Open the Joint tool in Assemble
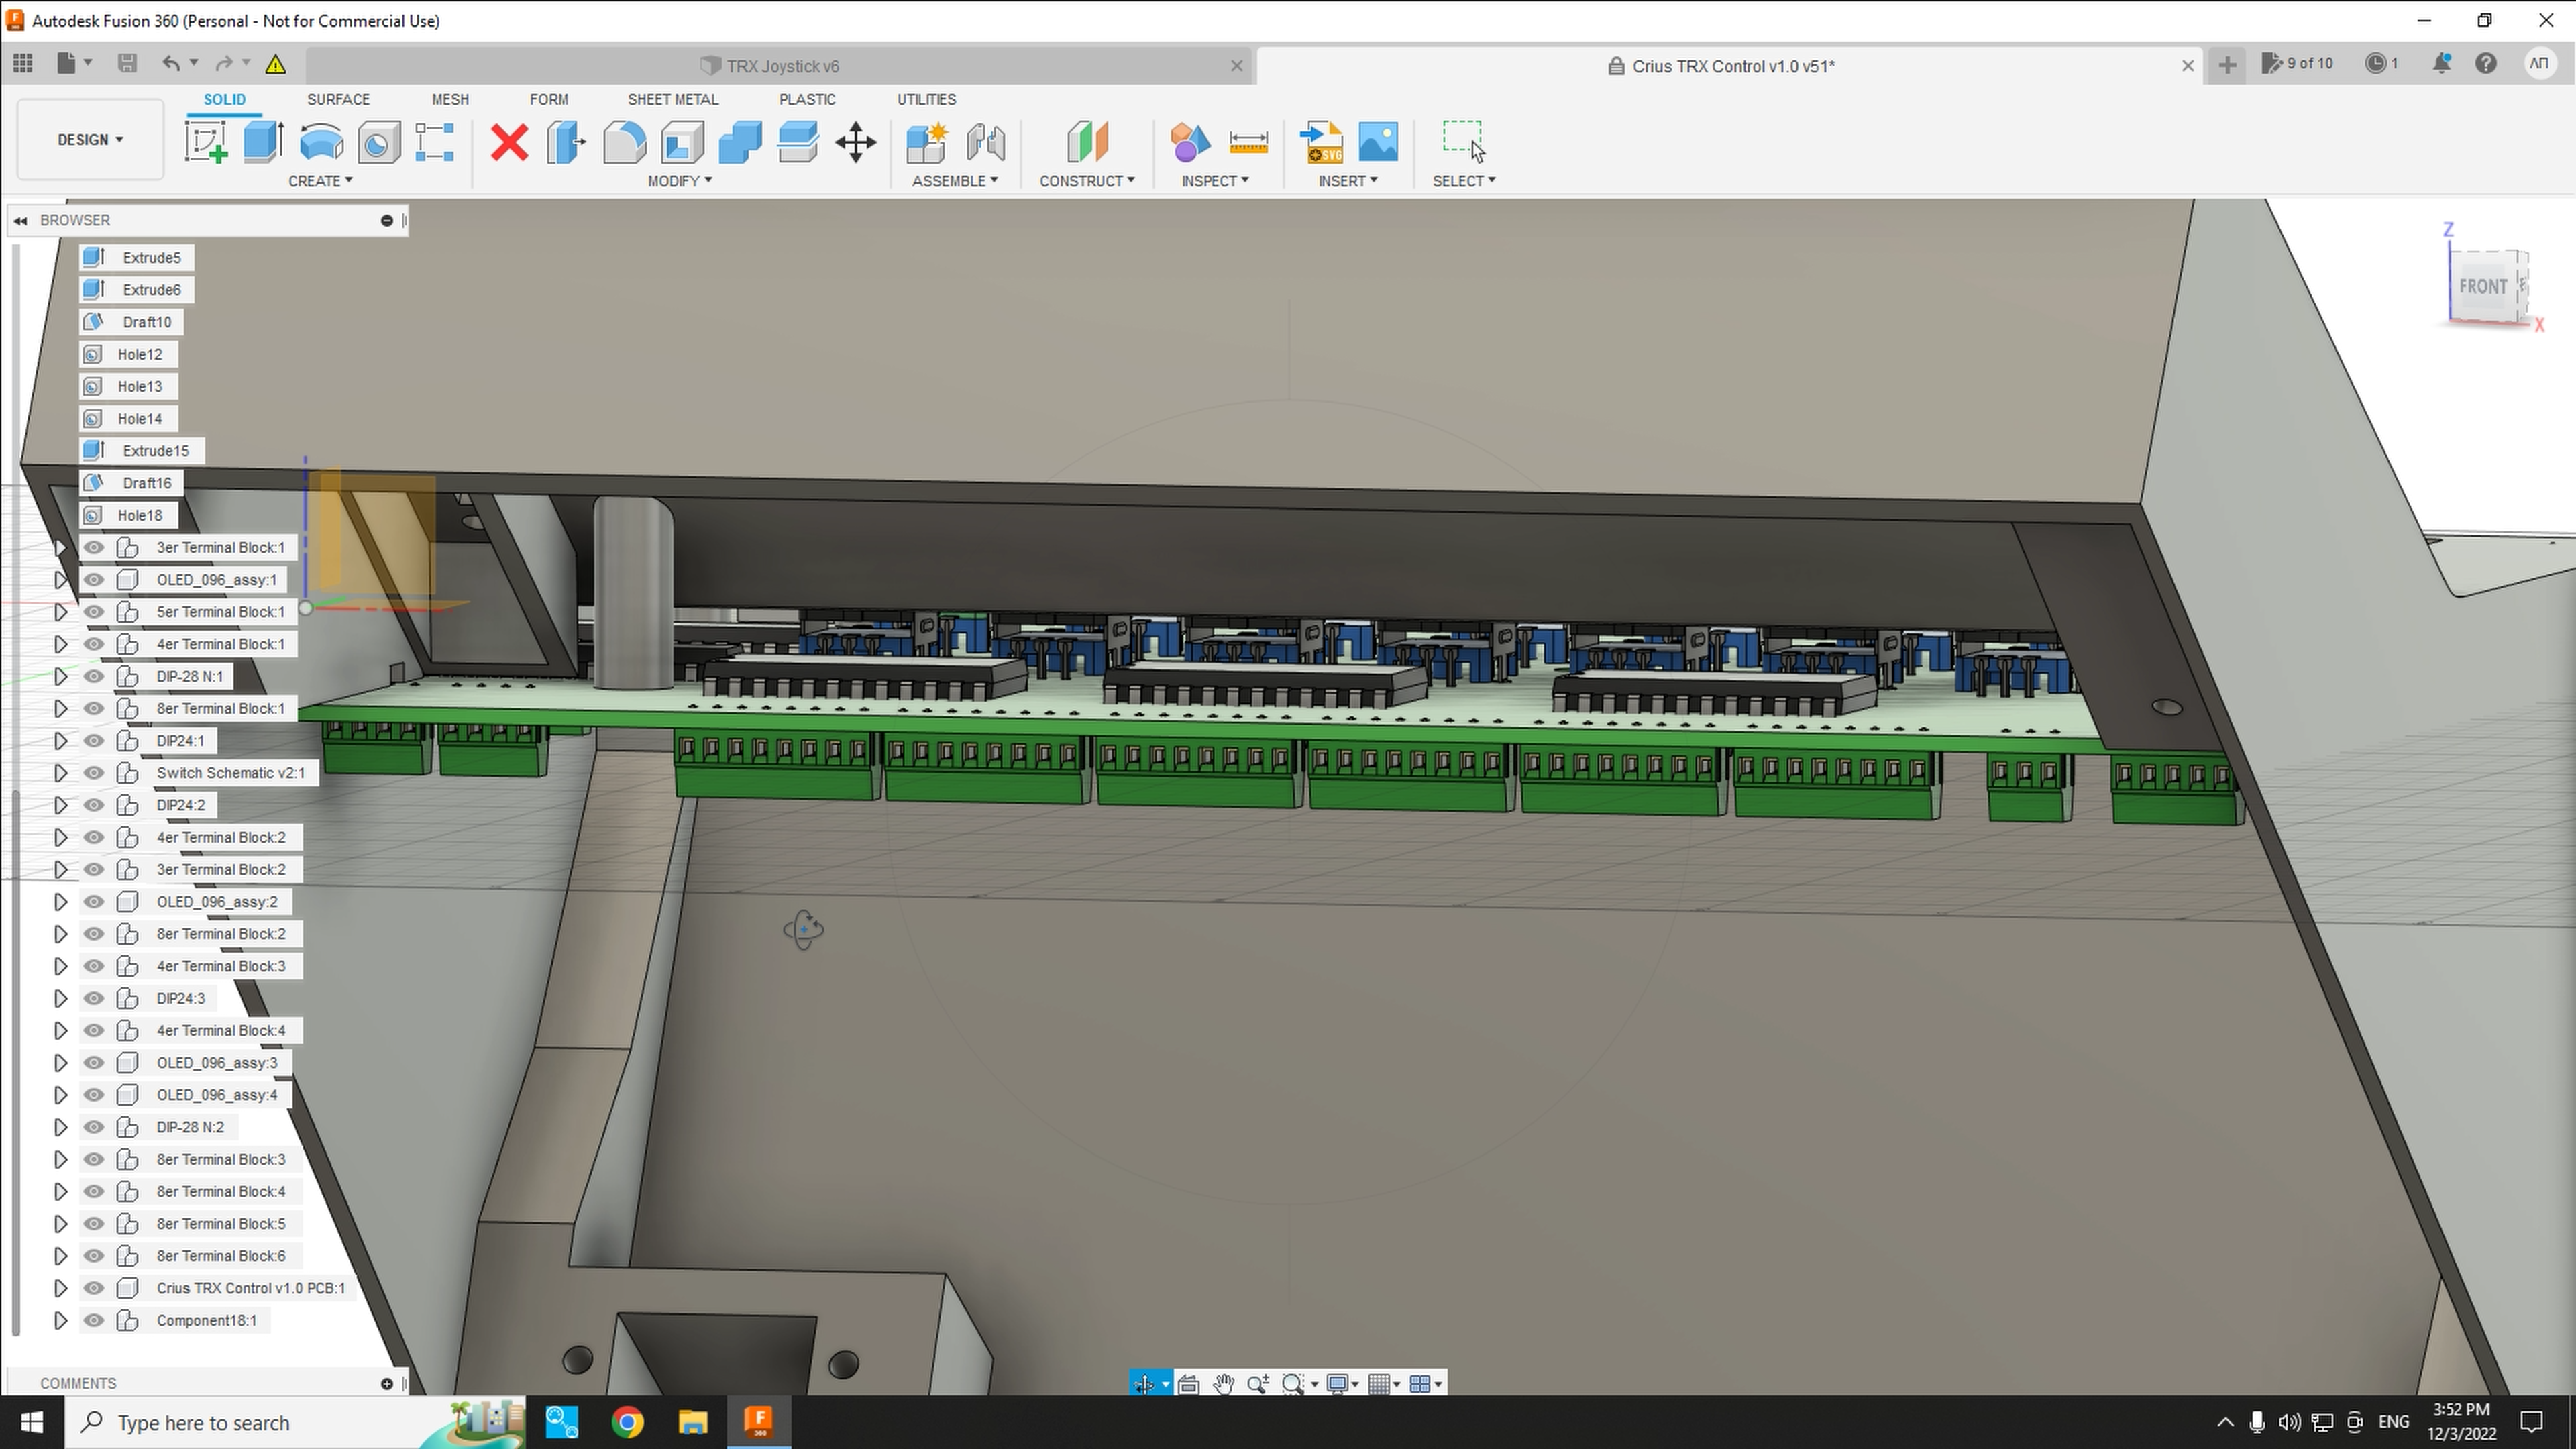 (x=985, y=142)
